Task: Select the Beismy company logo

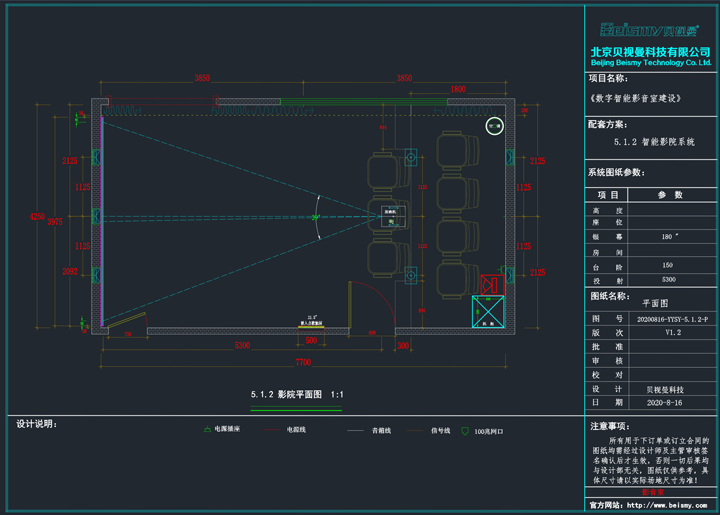Action: click(649, 30)
